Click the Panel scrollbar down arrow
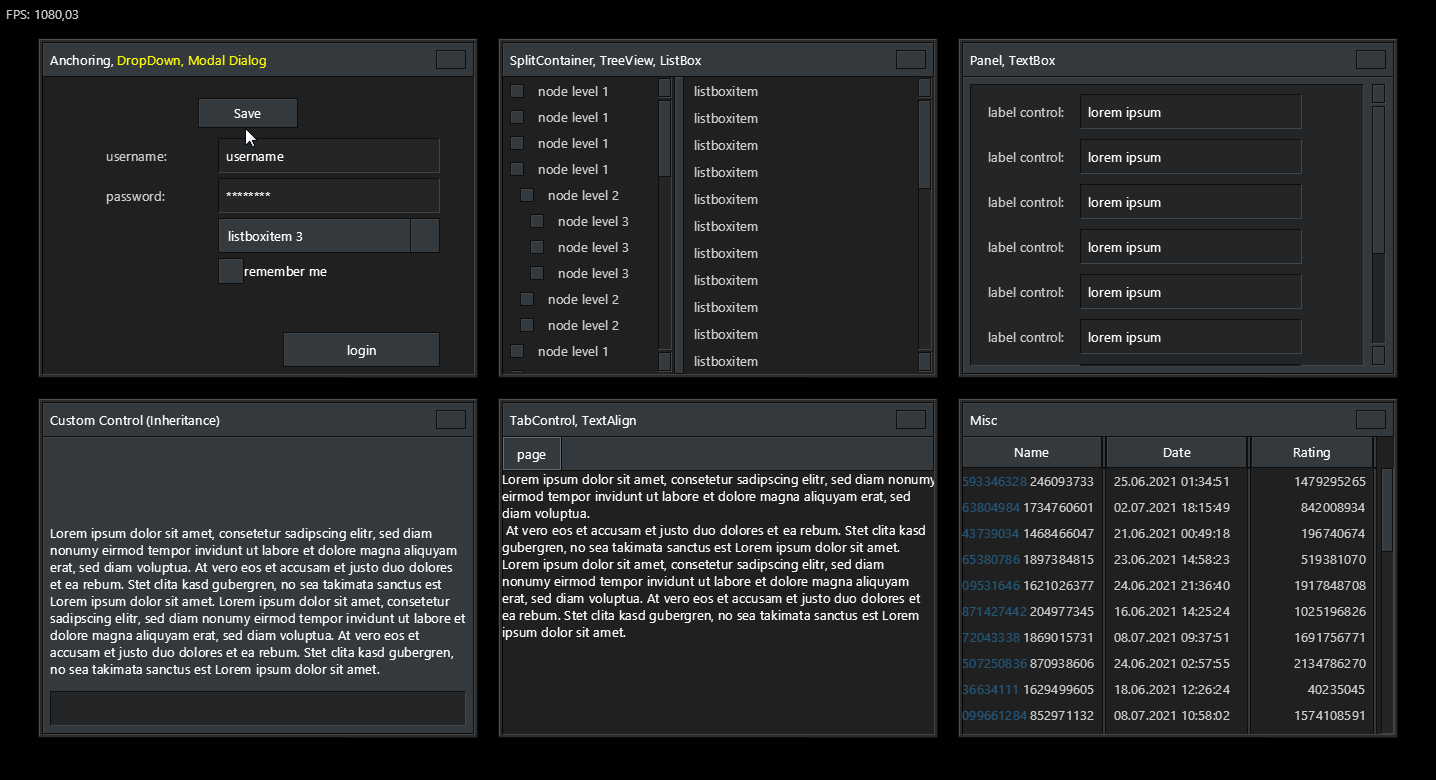 click(x=1378, y=355)
